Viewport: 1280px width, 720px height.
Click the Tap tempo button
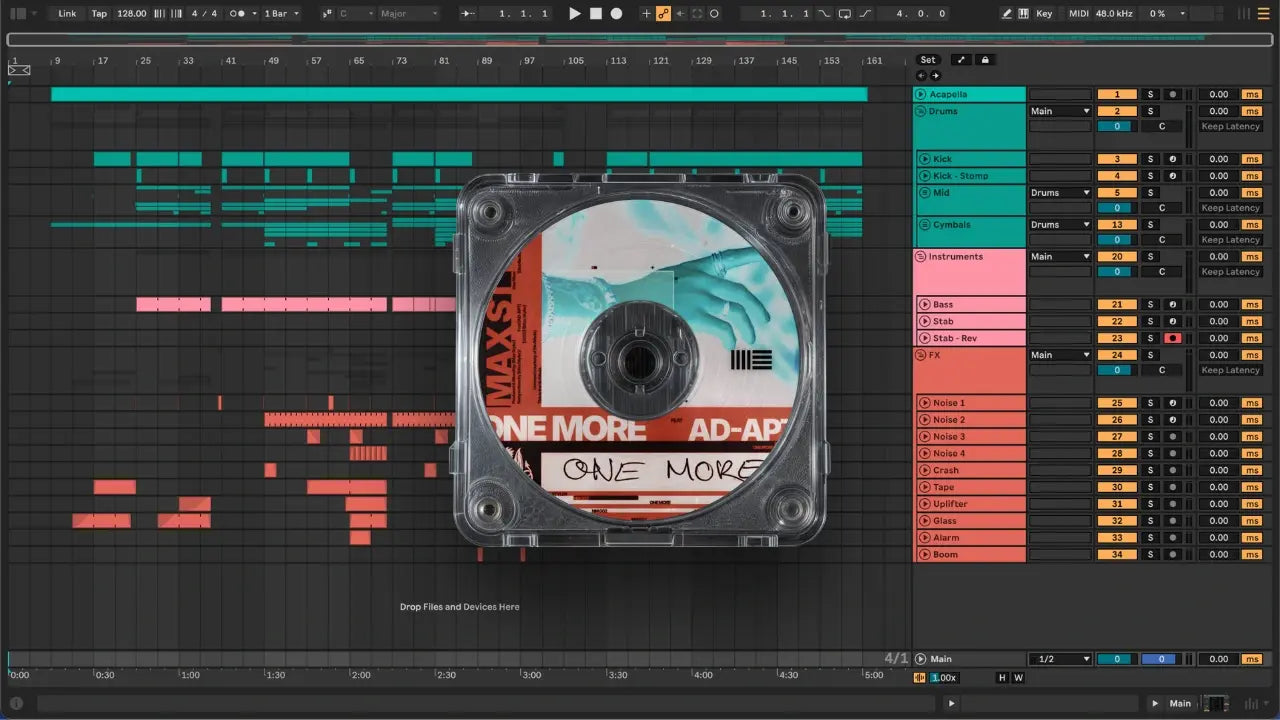click(x=99, y=14)
